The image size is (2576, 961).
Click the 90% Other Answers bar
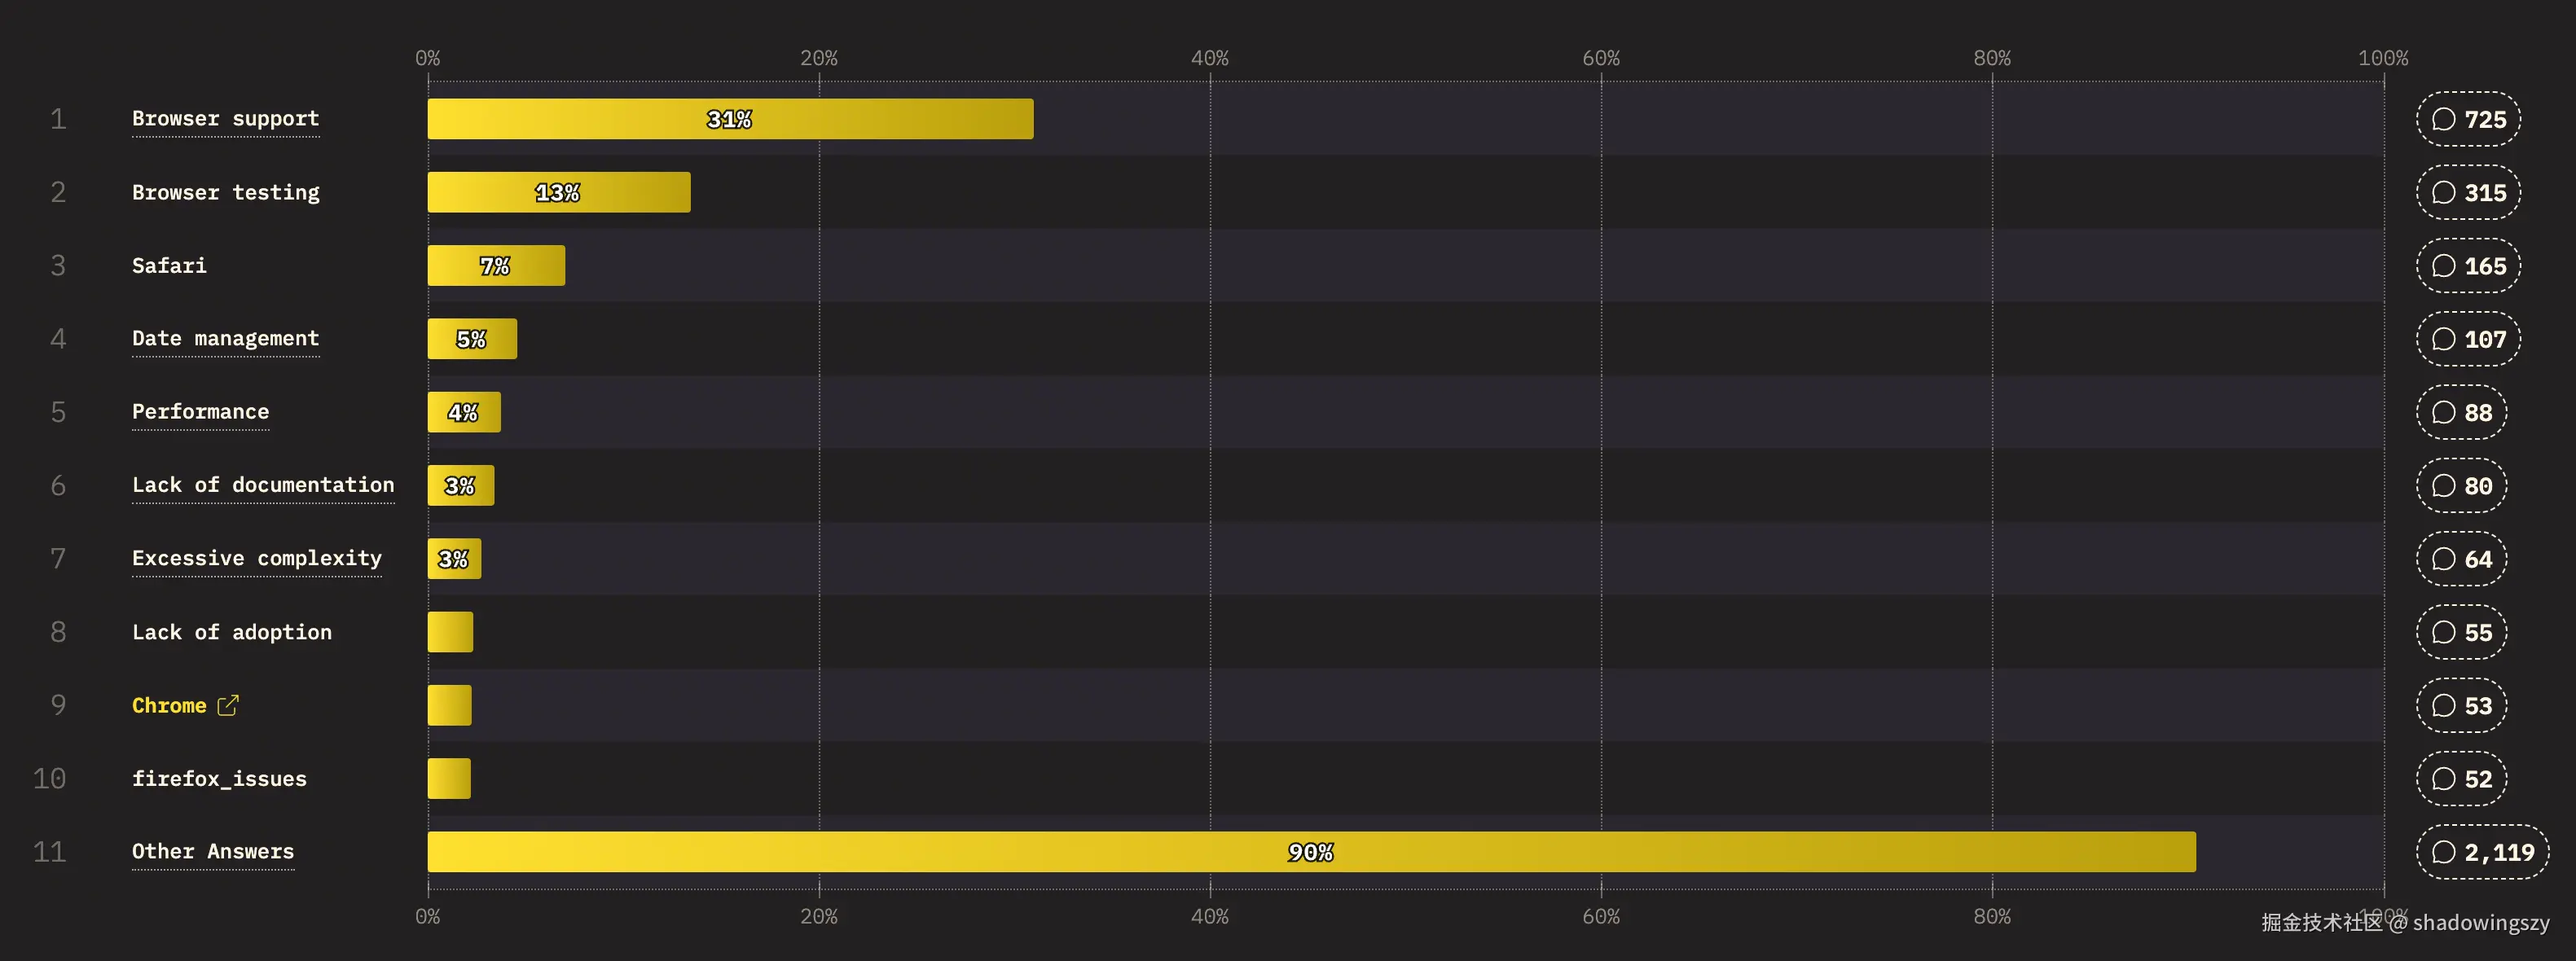point(1310,852)
